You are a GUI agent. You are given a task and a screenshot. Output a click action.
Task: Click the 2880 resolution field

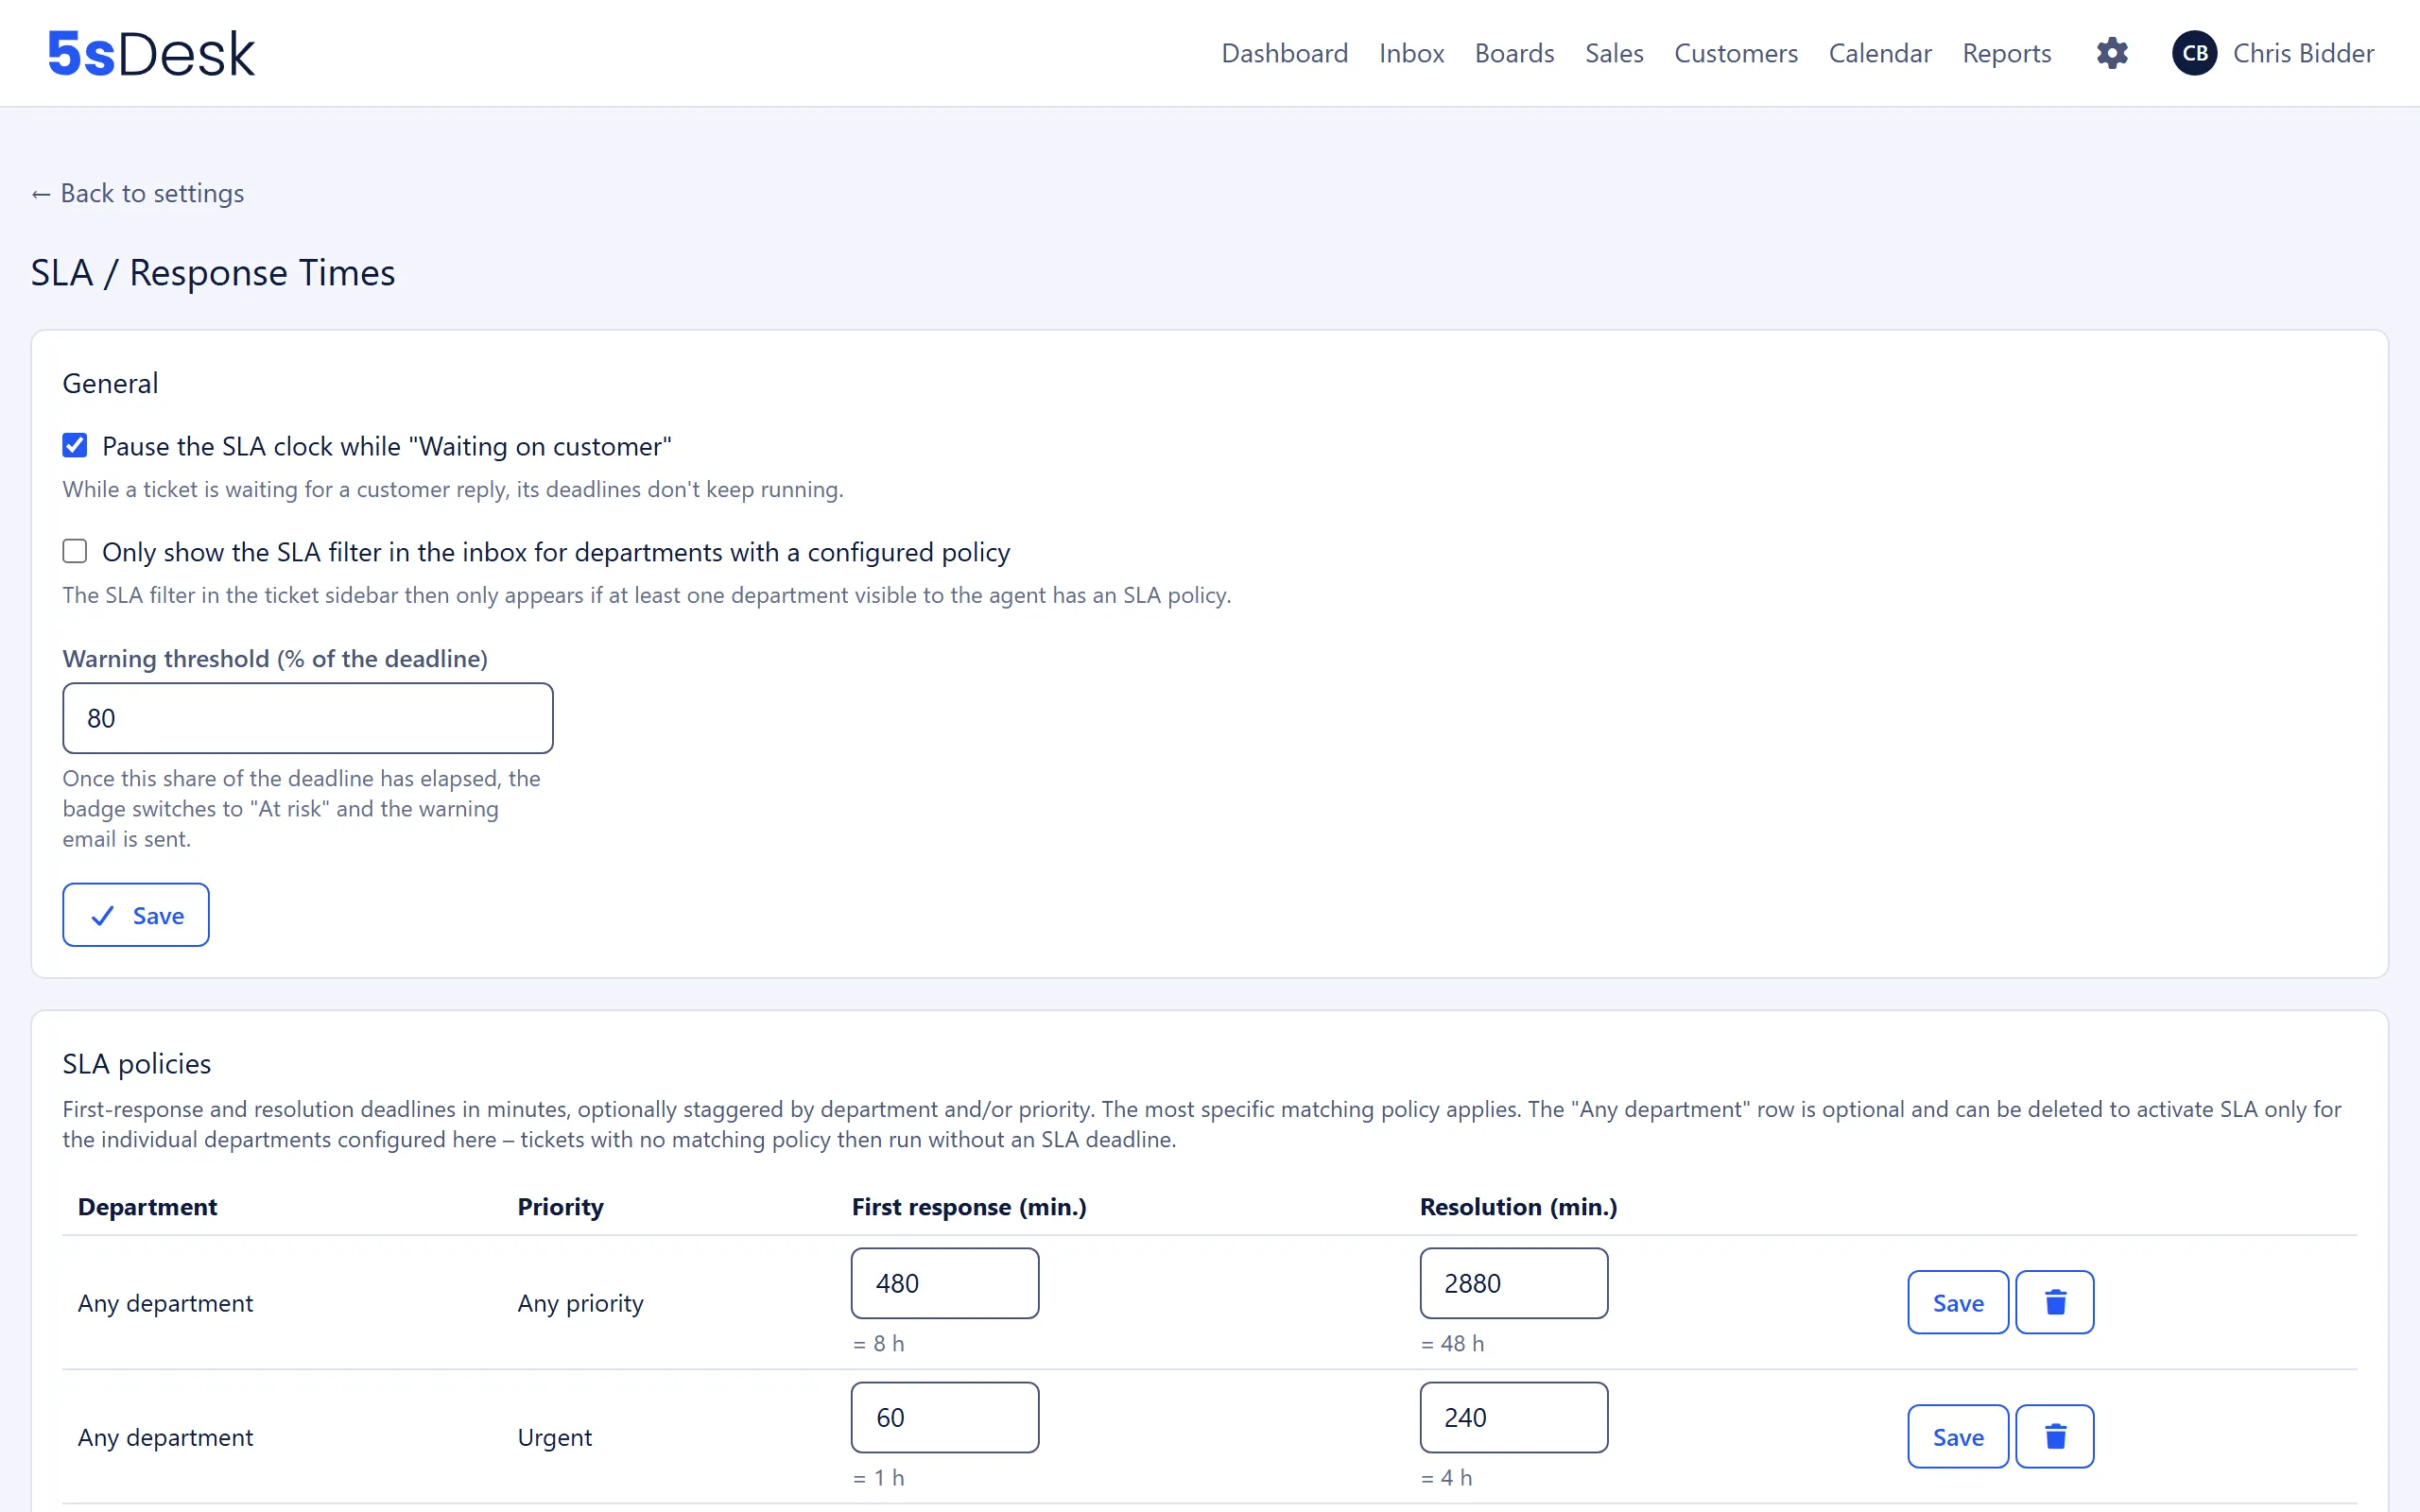click(x=1514, y=1283)
